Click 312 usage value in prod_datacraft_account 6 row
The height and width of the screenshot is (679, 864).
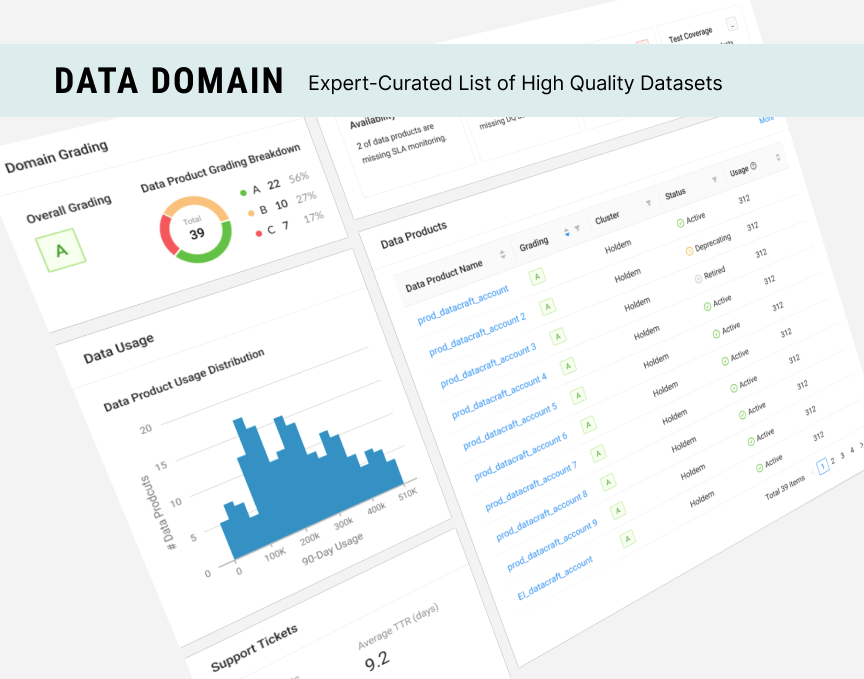coord(786,332)
